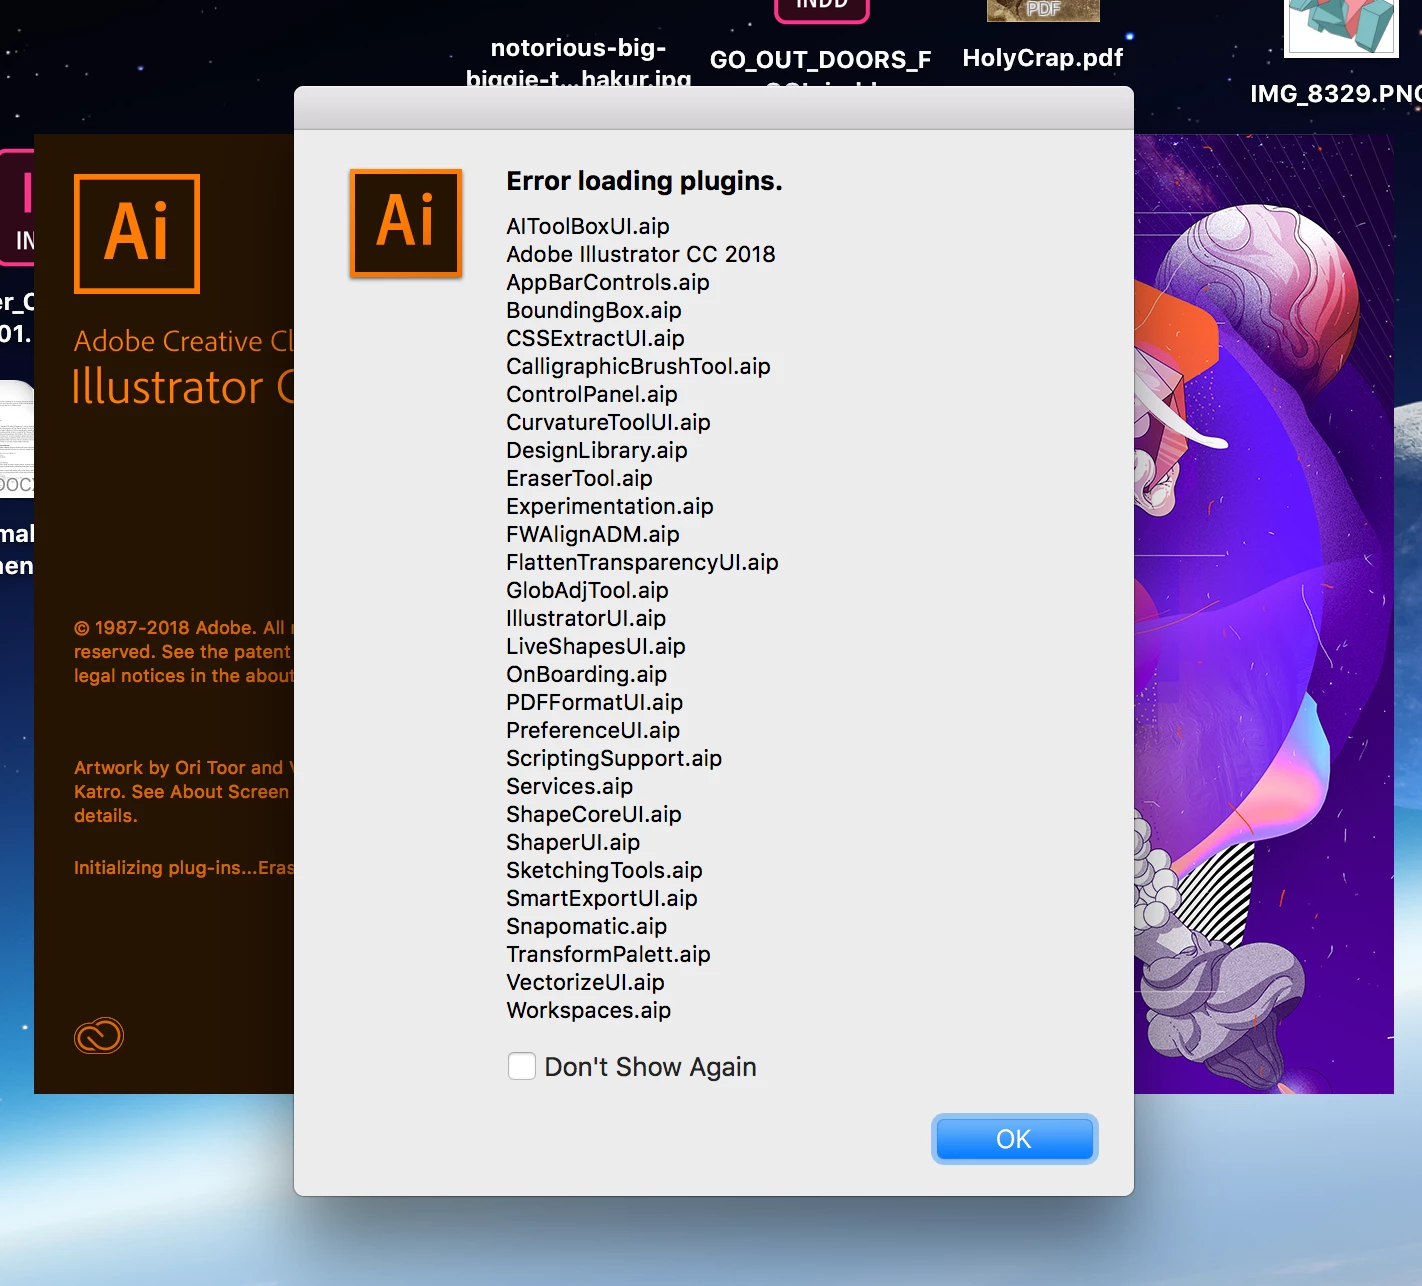
Task: Click FlattenTransparencyUI.aip entry
Action: coord(642,562)
